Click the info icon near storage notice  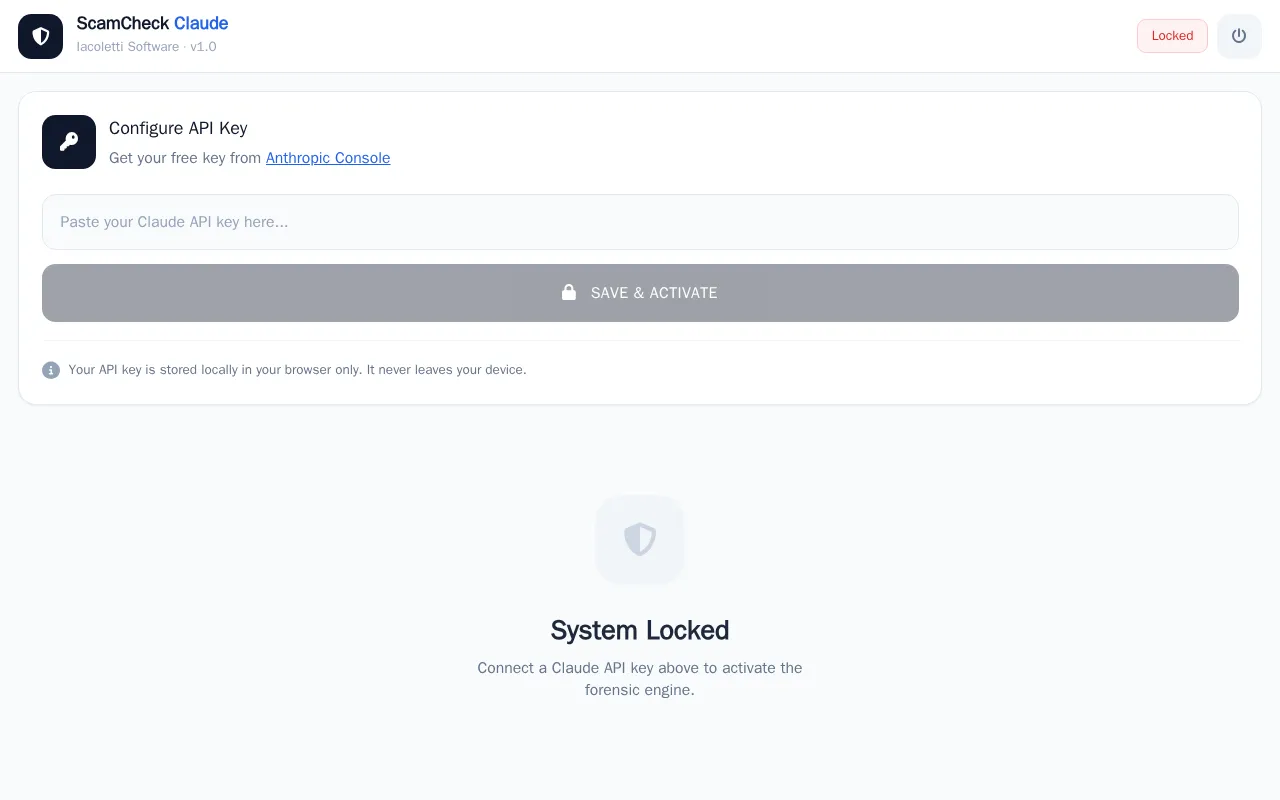(x=51, y=370)
